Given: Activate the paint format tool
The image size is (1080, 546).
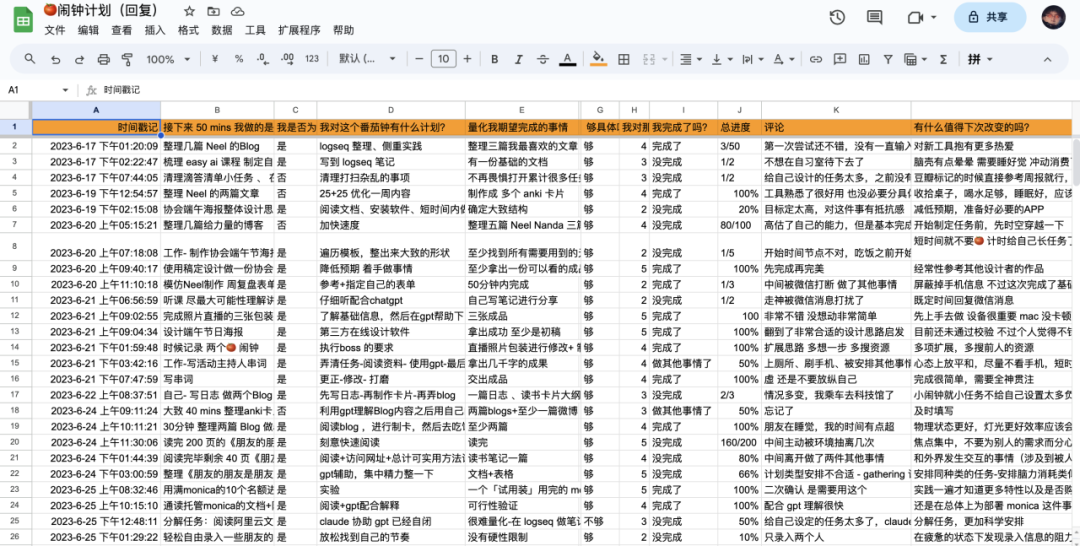Looking at the screenshot, I should pos(127,59).
